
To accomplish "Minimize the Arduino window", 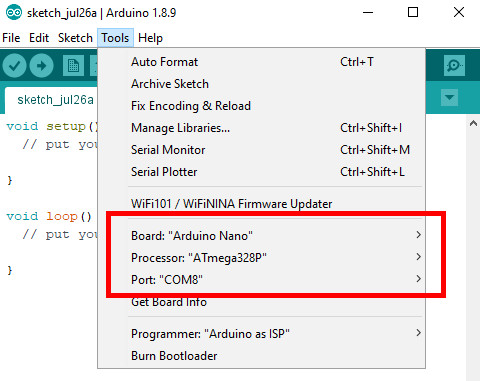I will coord(368,13).
